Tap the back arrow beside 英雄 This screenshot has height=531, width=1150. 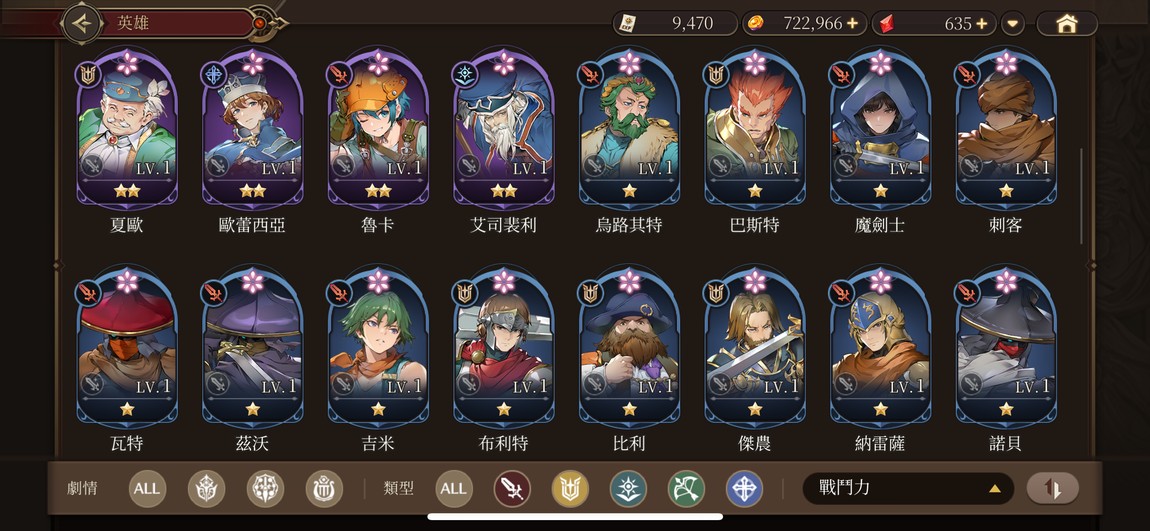coord(82,23)
